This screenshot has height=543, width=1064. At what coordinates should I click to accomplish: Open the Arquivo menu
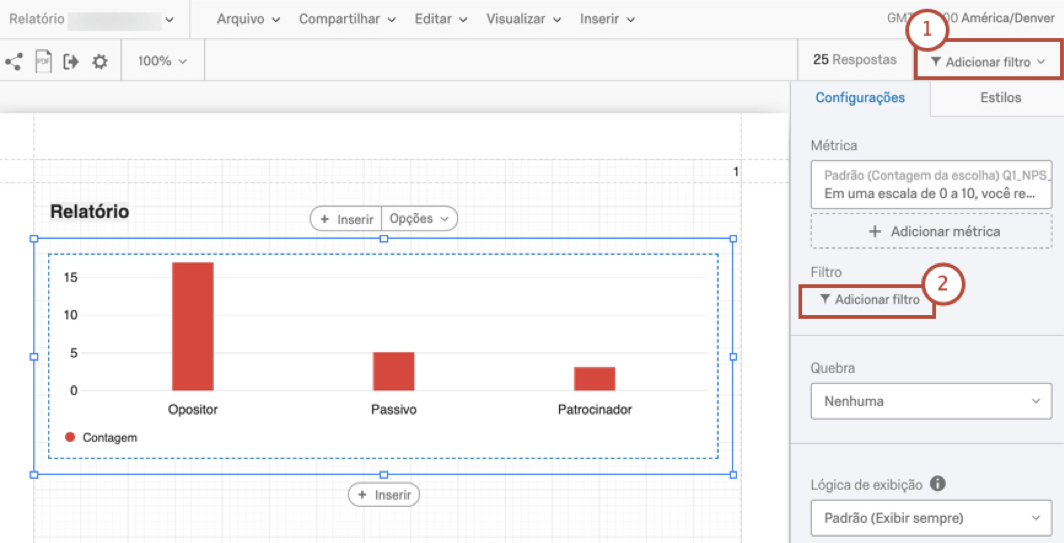[248, 19]
